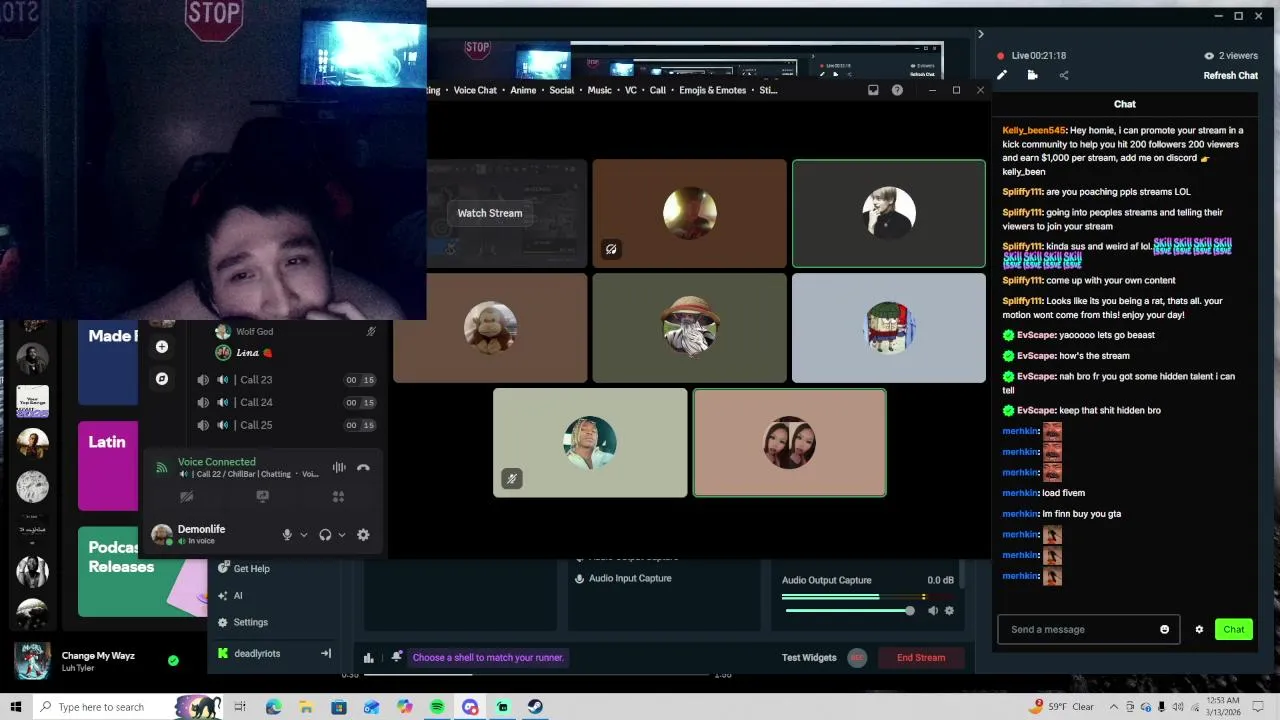Open Discord help question mark icon
This screenshot has width=1280, height=720.
click(x=897, y=90)
